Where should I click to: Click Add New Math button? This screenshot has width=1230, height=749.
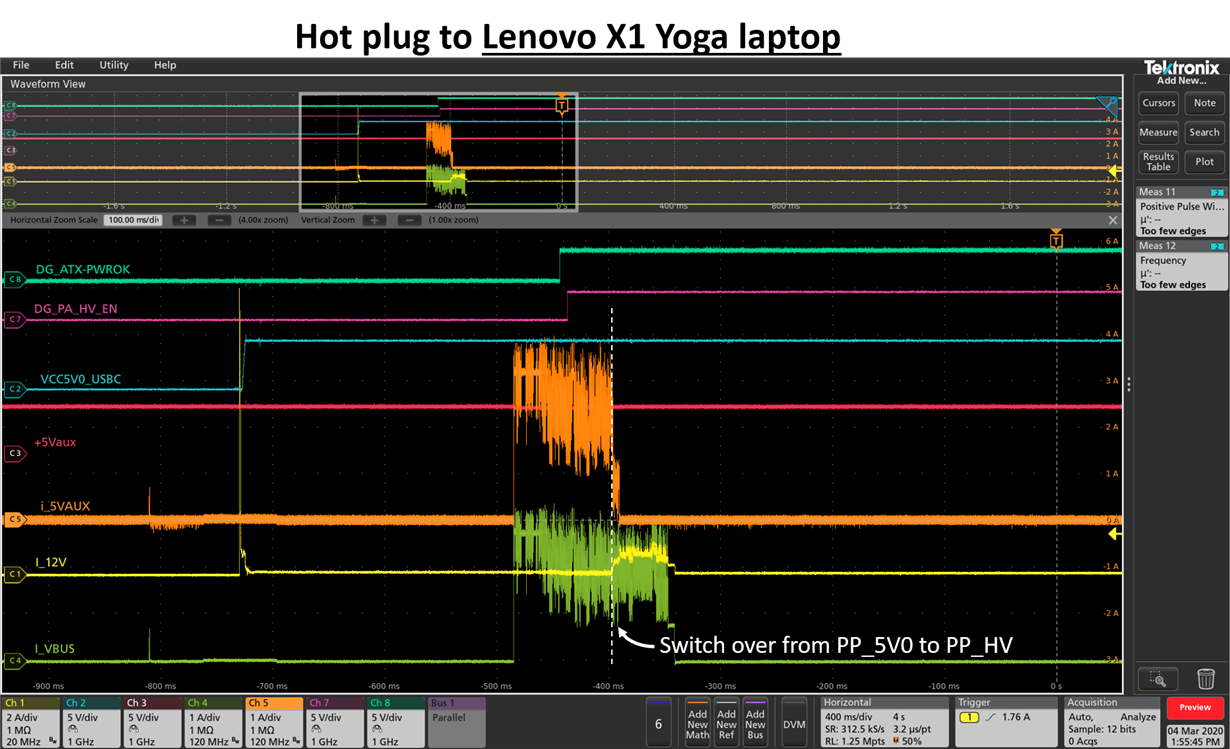pyautogui.click(x=697, y=722)
